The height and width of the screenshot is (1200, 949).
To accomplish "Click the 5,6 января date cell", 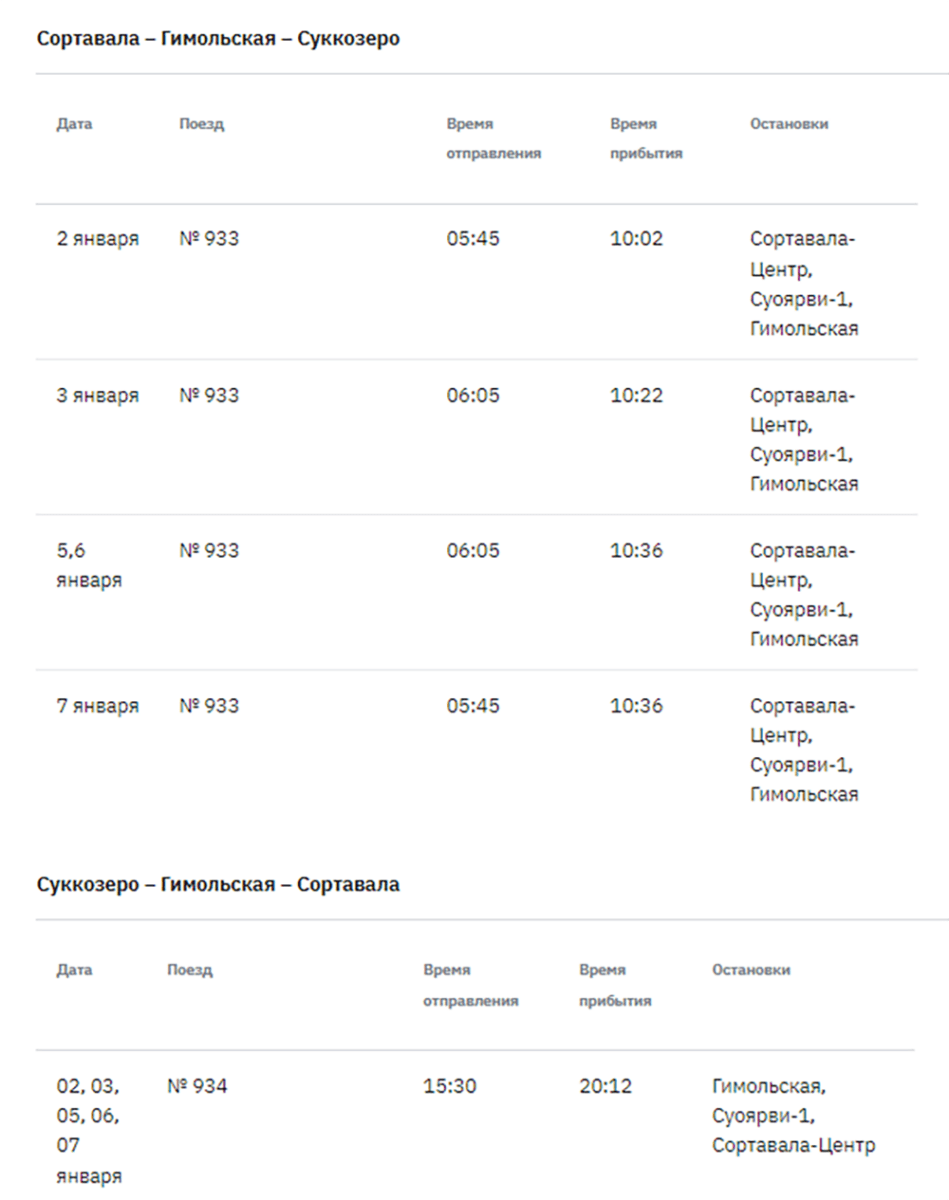I will click(88, 565).
